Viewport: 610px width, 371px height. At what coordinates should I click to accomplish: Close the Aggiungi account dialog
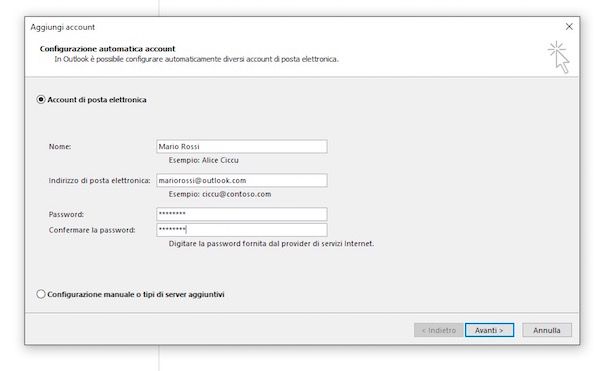(569, 26)
